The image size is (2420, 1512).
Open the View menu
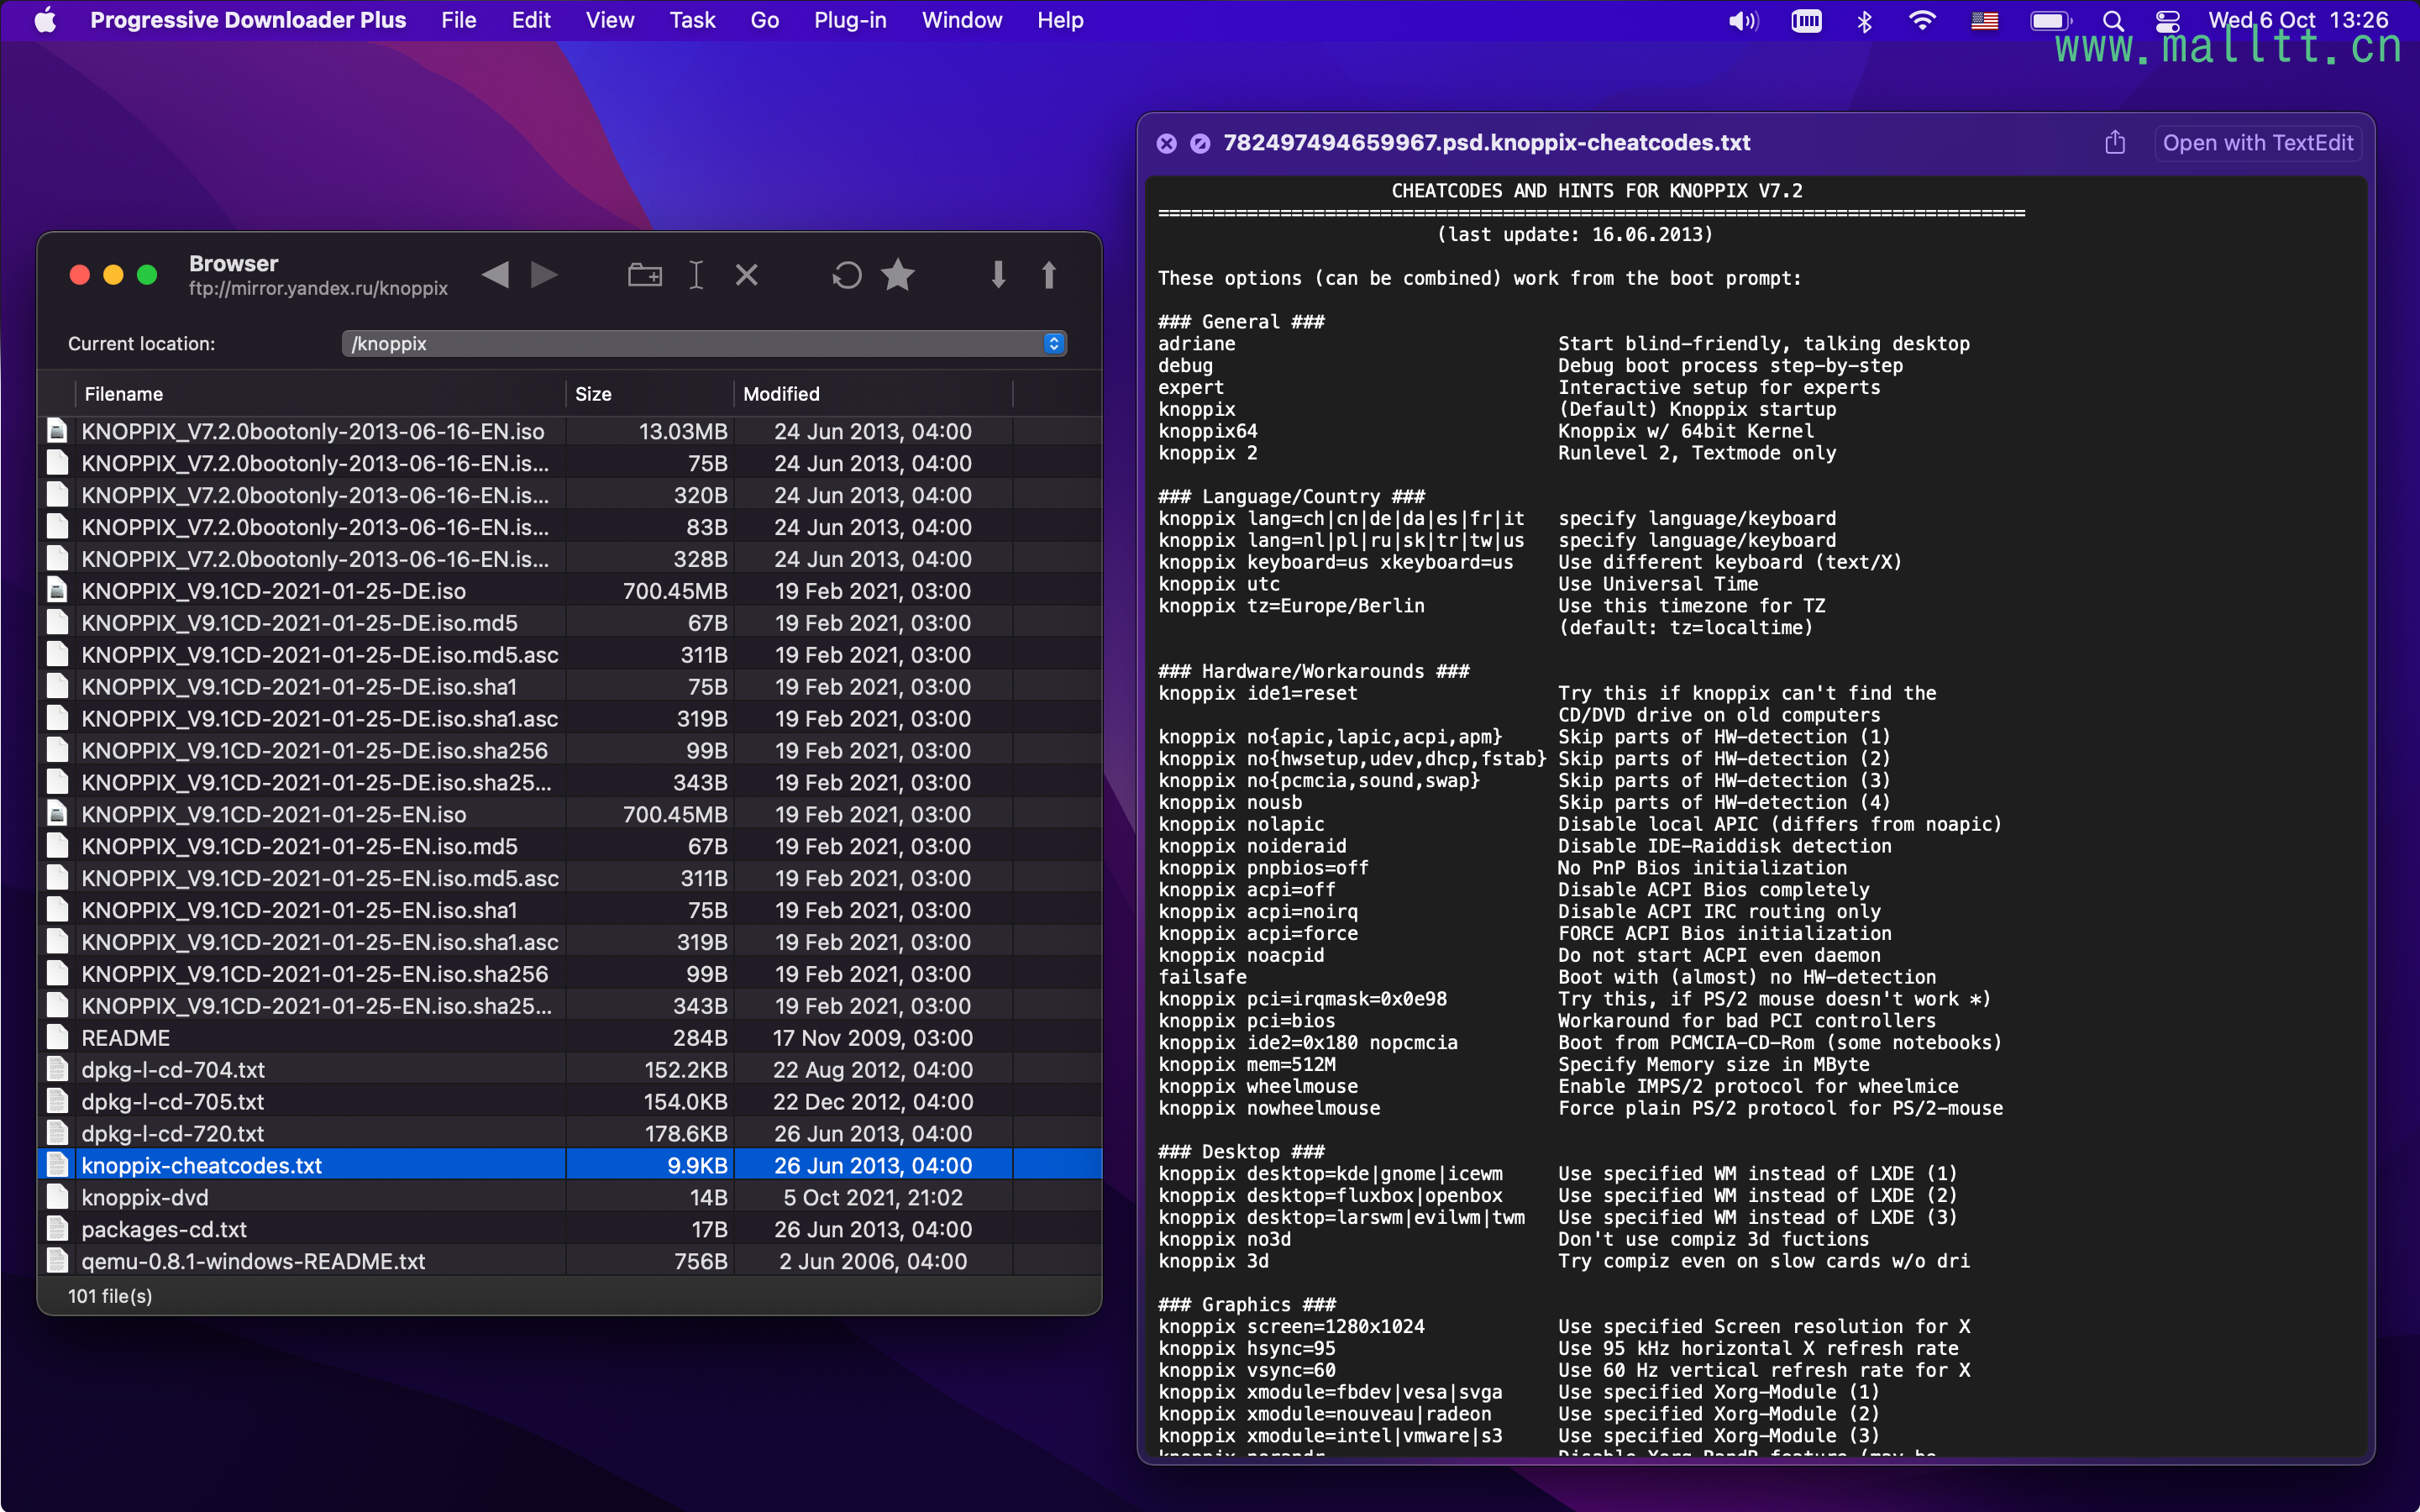[610, 20]
